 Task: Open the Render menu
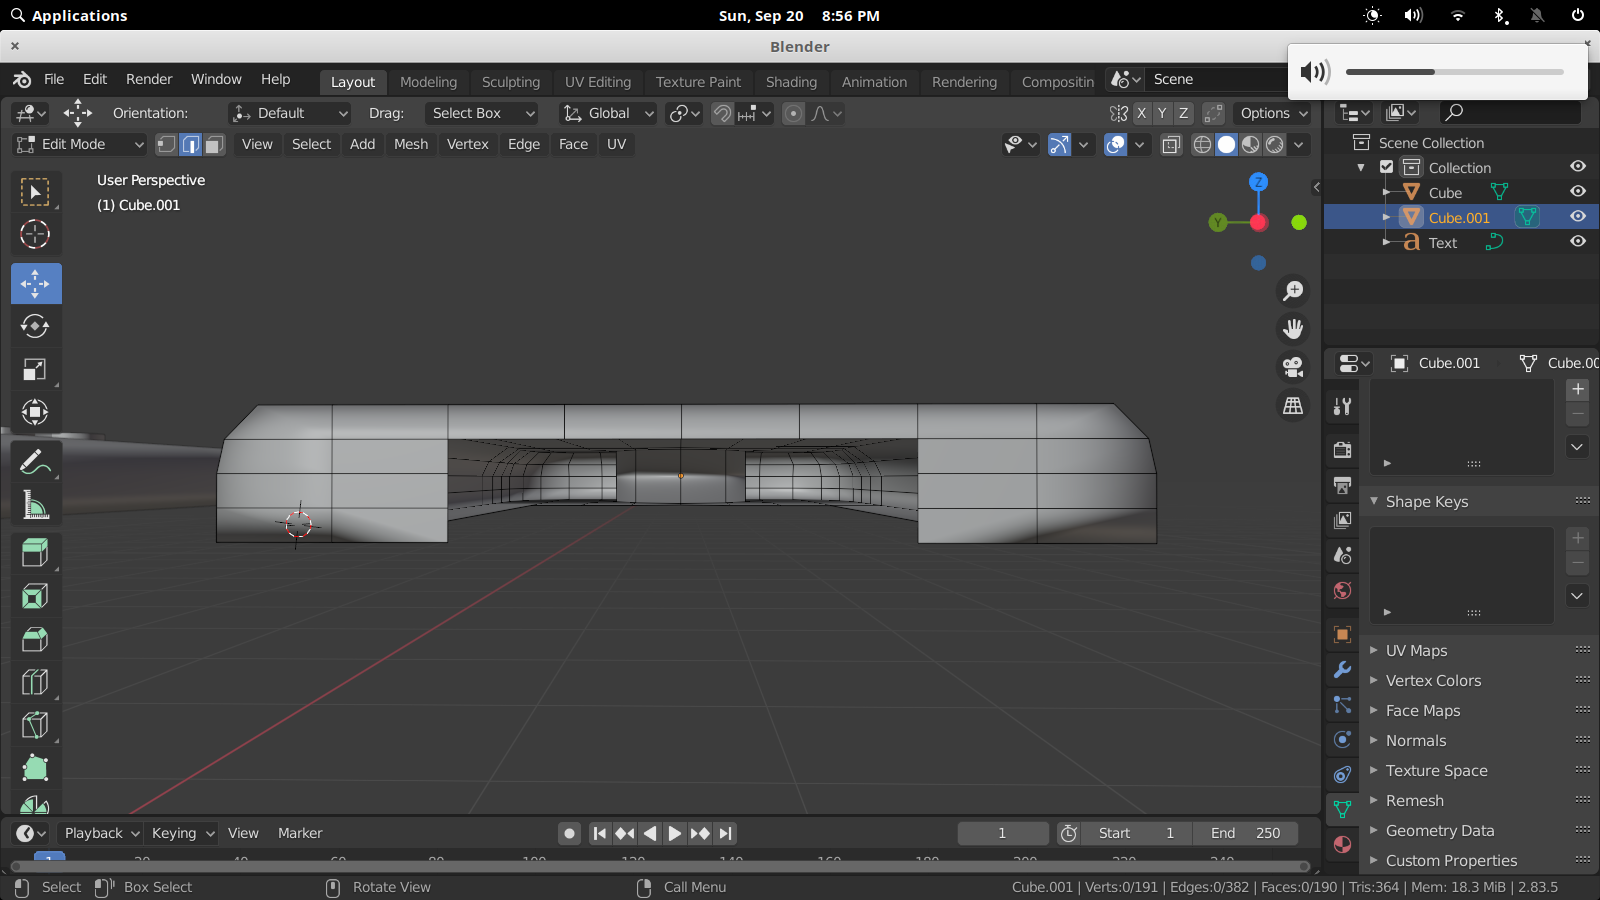pyautogui.click(x=149, y=79)
